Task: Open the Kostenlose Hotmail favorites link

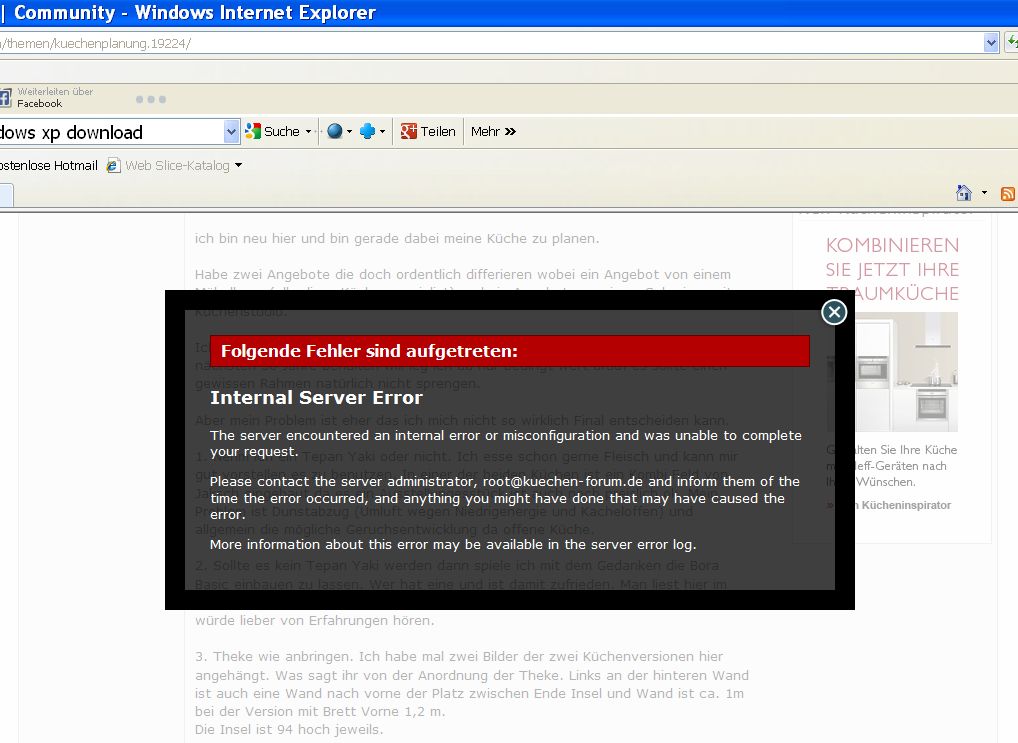Action: [x=48, y=166]
